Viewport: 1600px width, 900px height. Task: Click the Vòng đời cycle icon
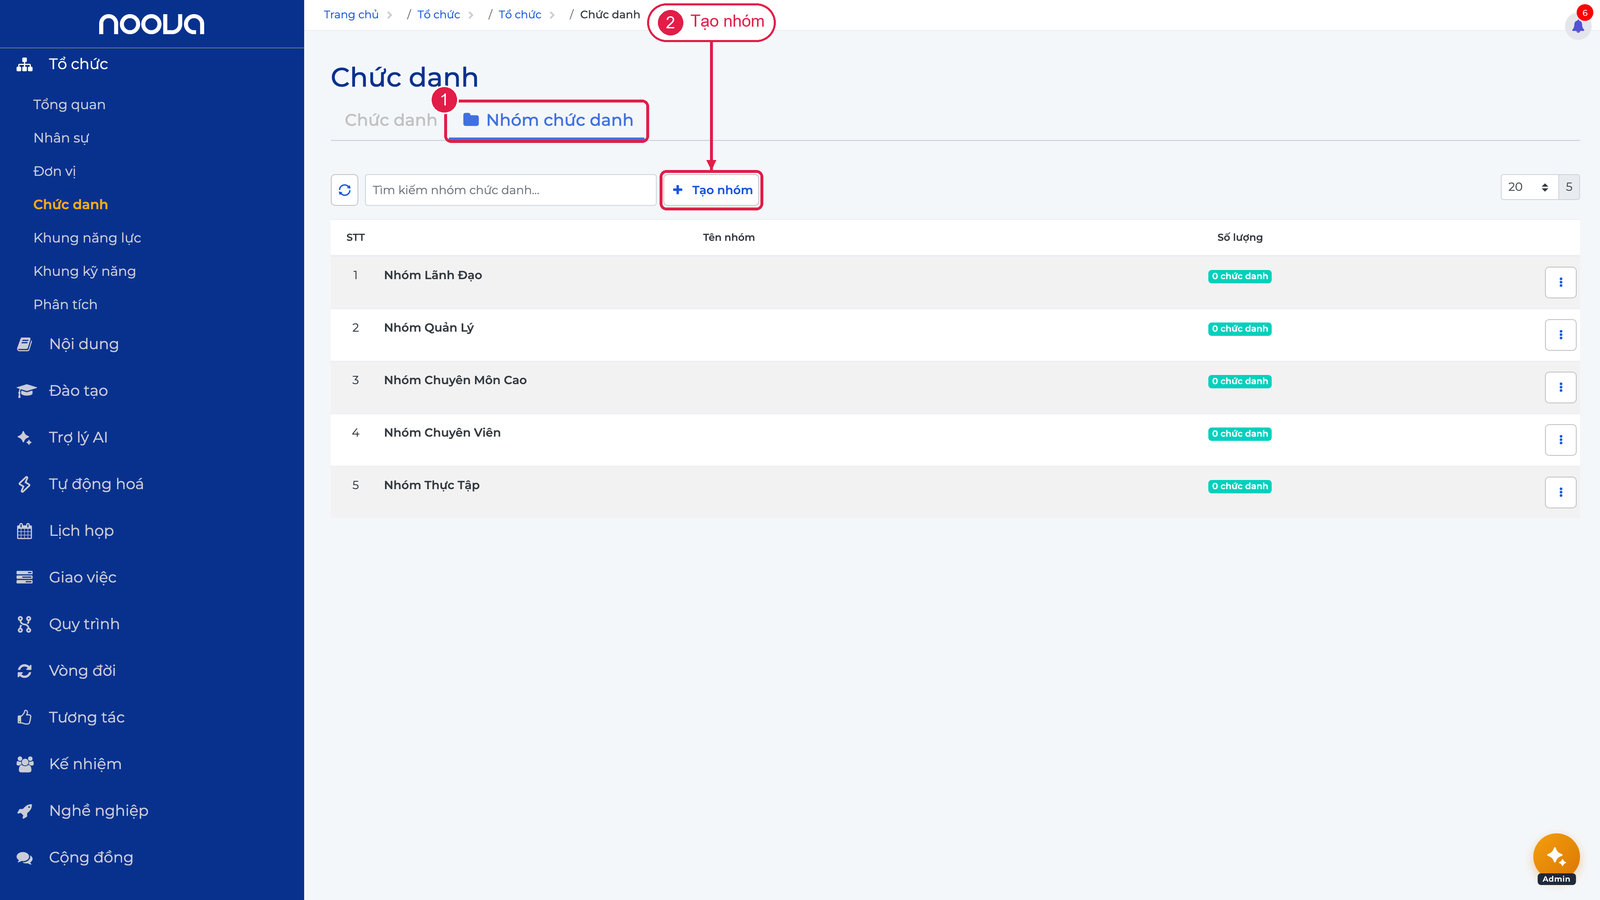pos(25,671)
